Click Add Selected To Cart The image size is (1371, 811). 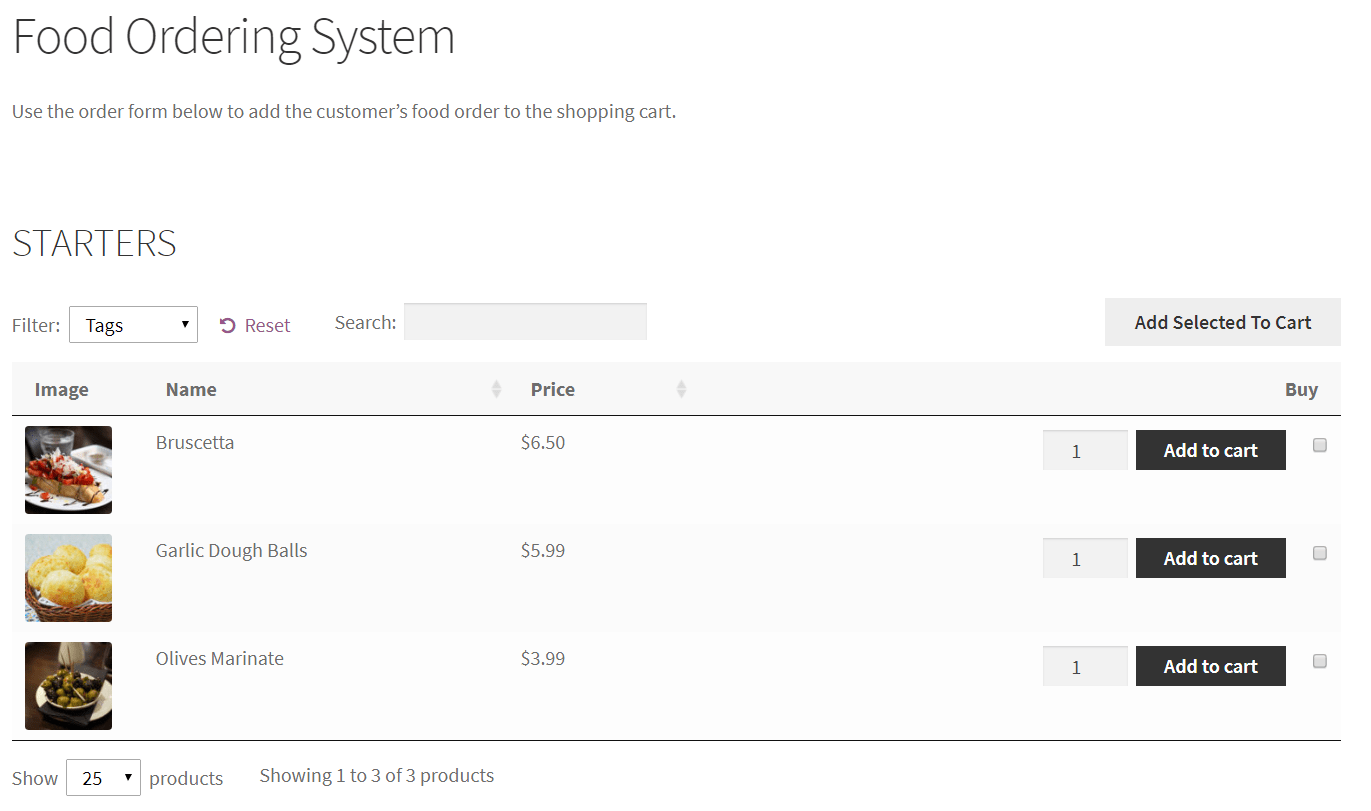1222,322
